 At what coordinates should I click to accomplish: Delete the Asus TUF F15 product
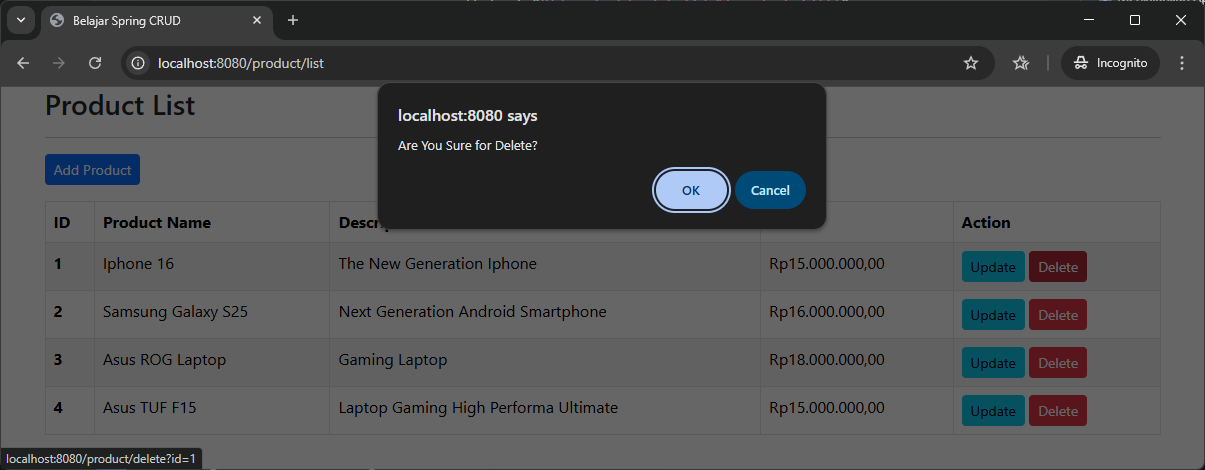click(x=1057, y=411)
